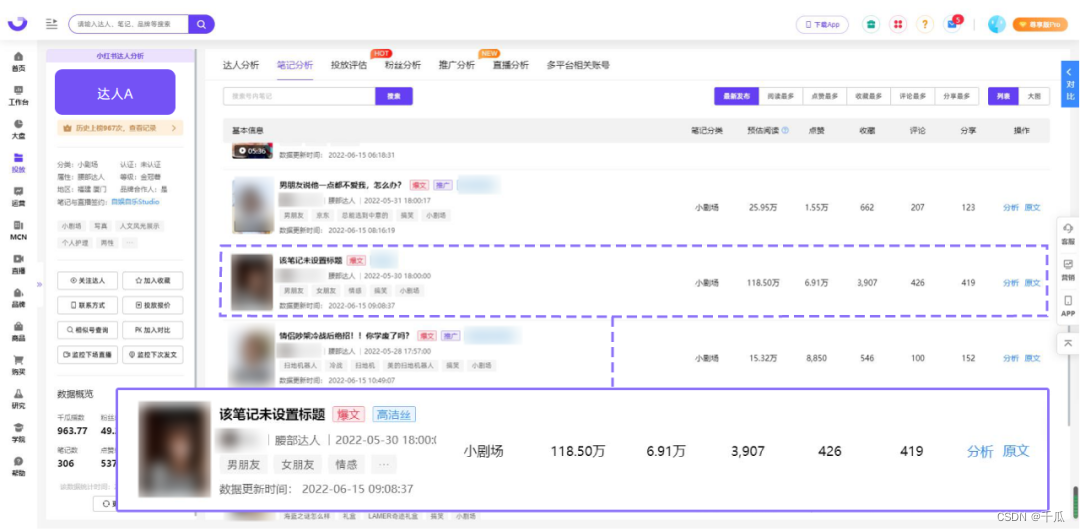Click the 联系方式 button
The image size is (1080, 532).
click(87, 305)
